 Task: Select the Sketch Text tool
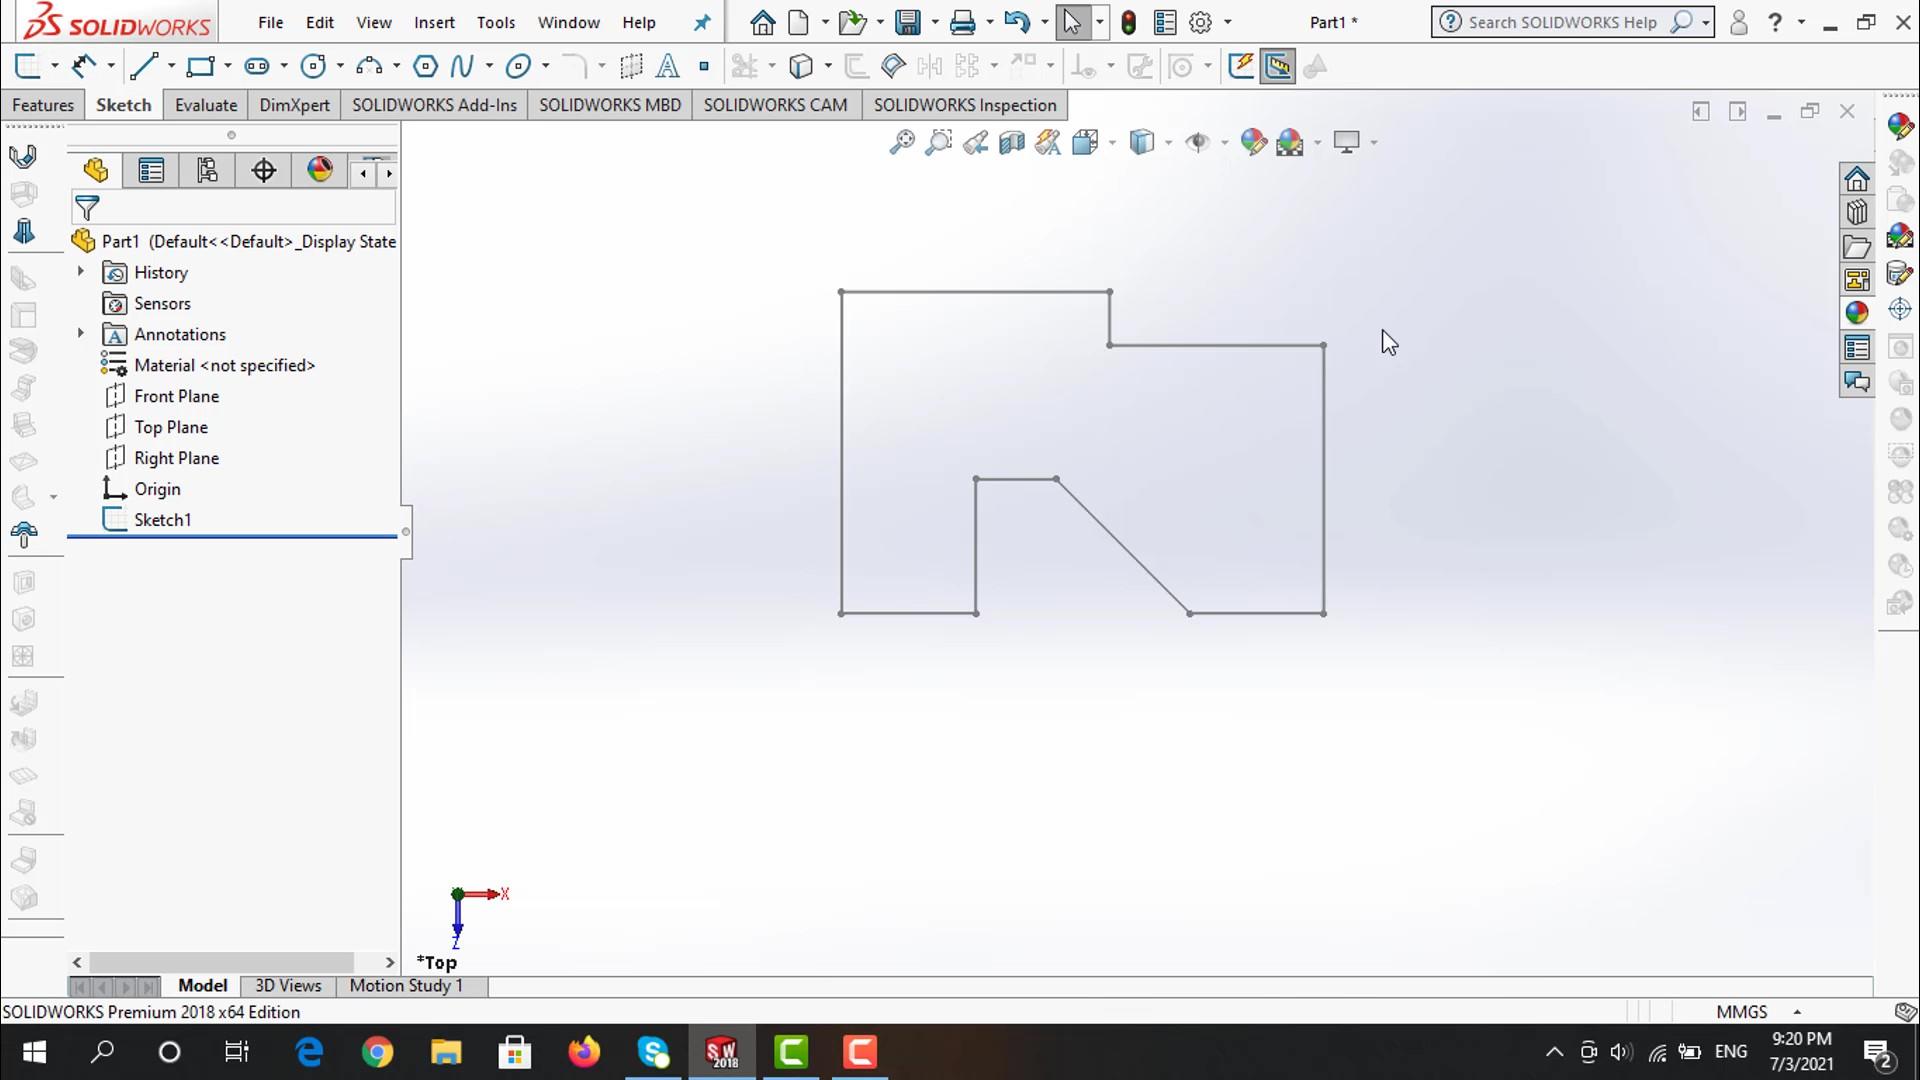click(x=667, y=67)
